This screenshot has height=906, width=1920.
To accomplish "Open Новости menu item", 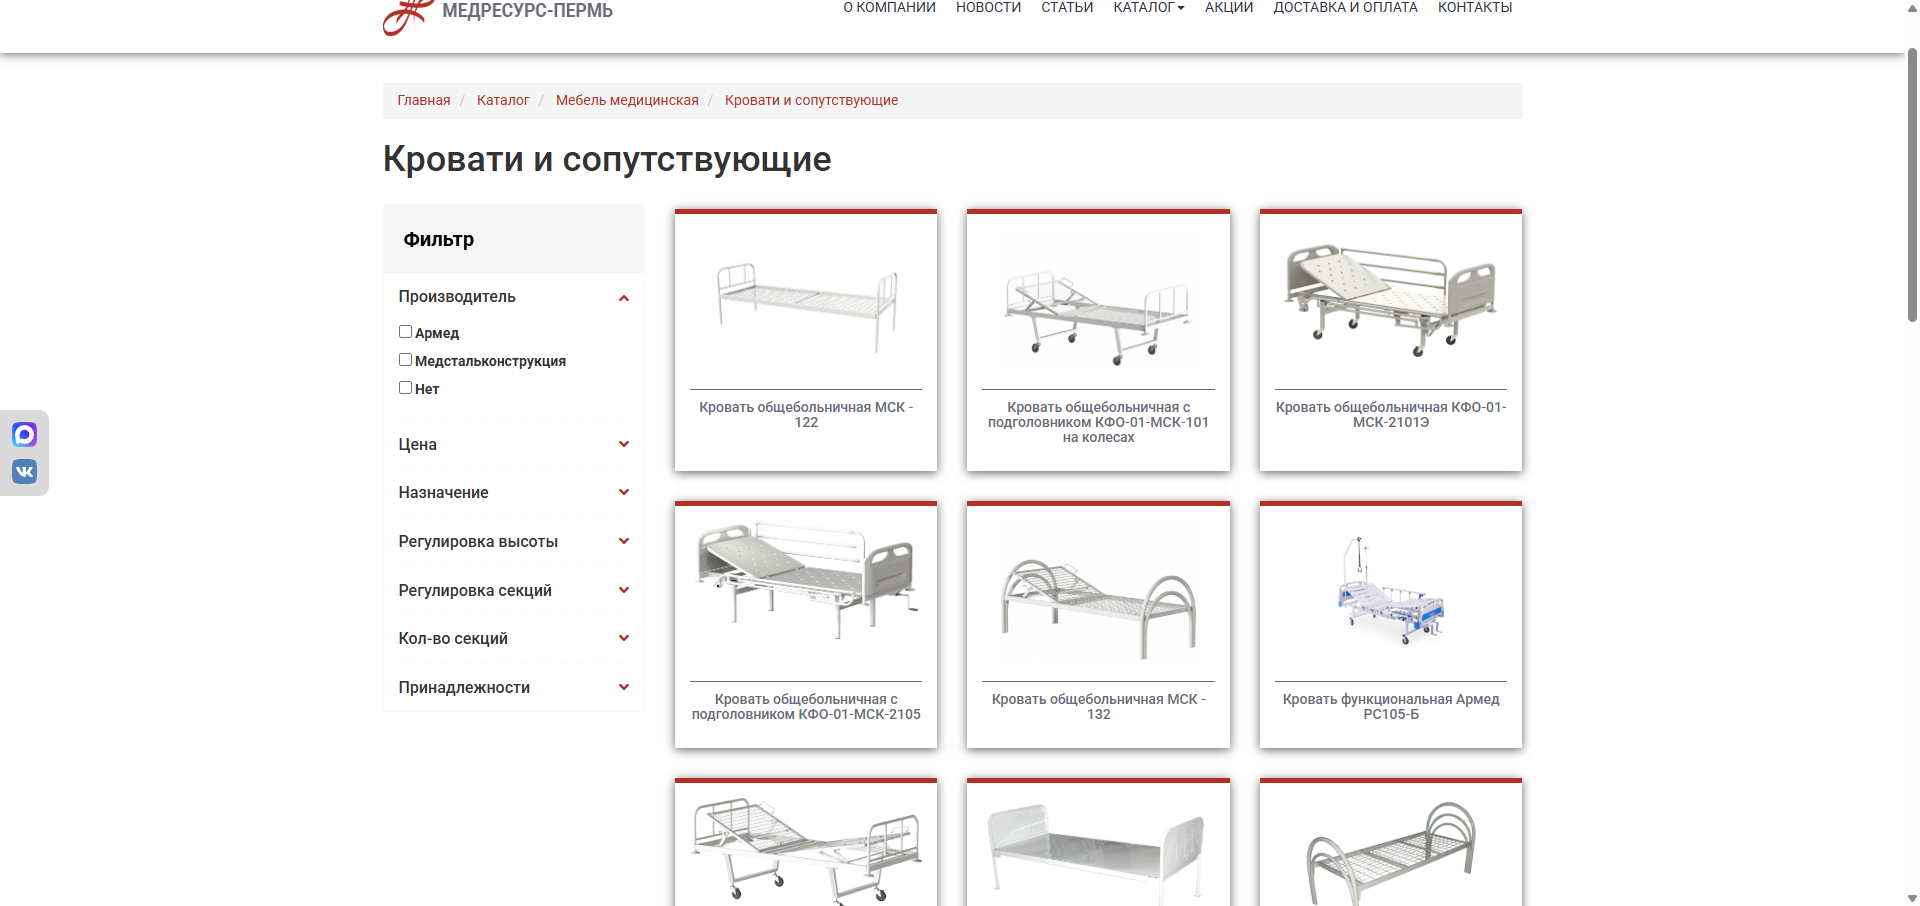I will click(x=988, y=8).
